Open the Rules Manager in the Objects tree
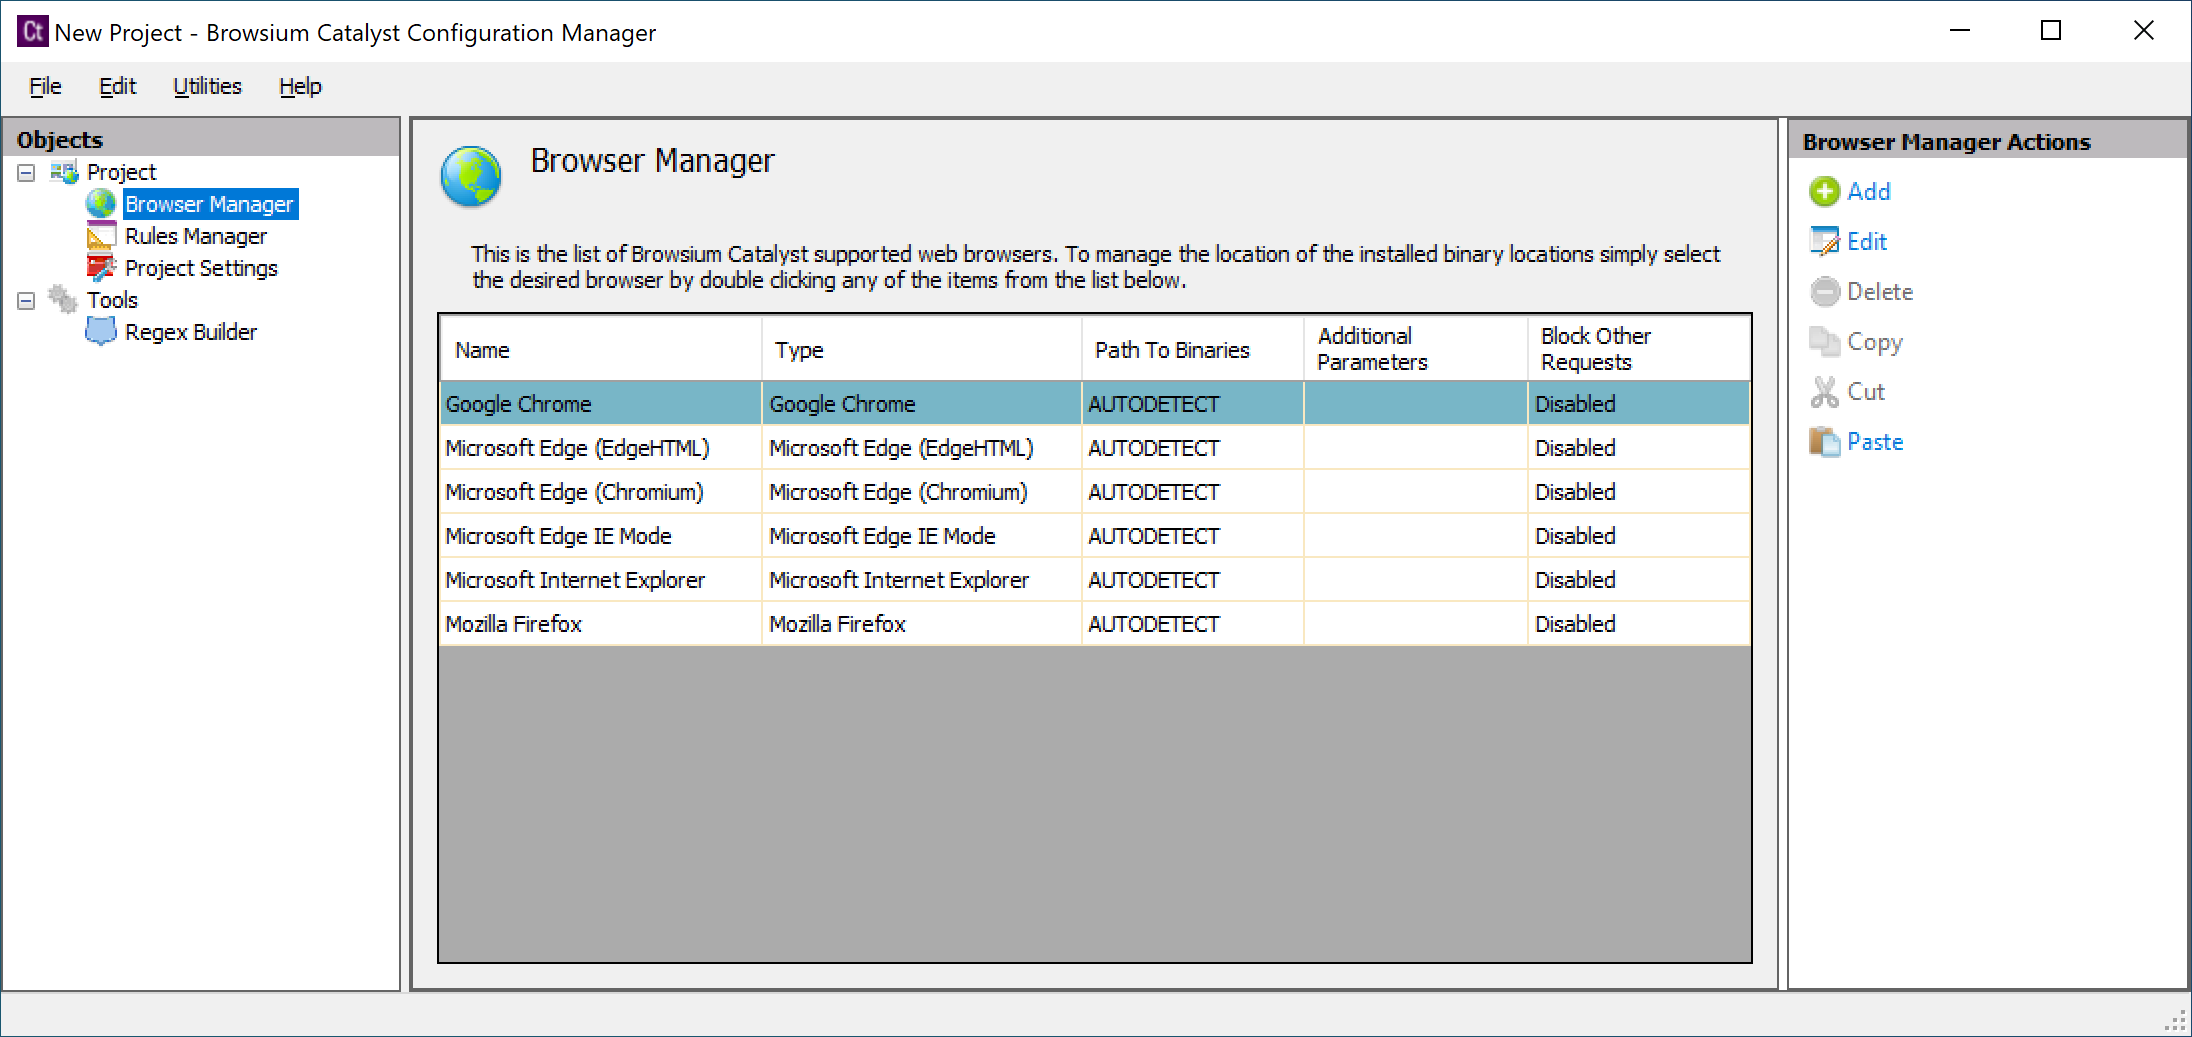The image size is (2192, 1037). click(195, 235)
